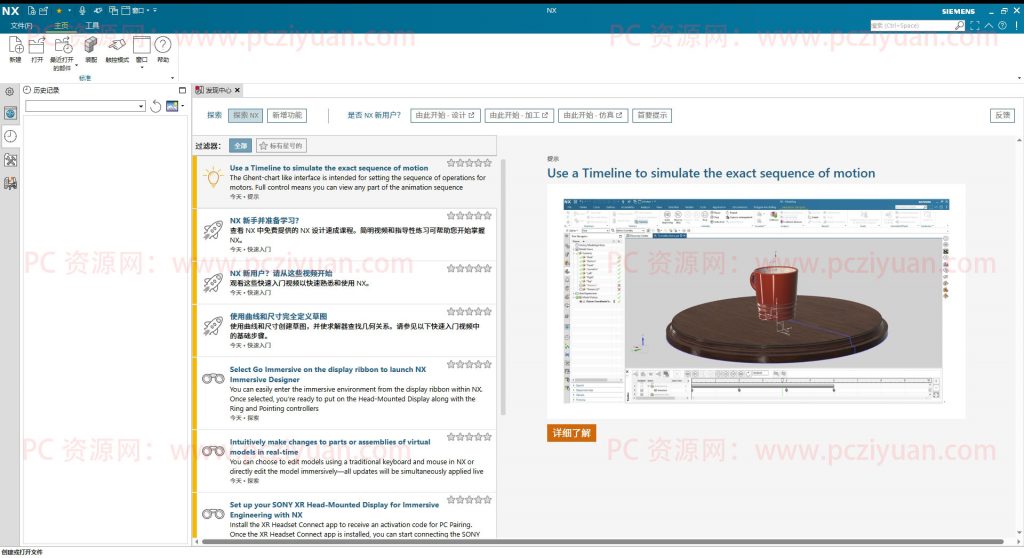Screen dimensions: 1024x558
Task: Click the orange 详细了解 button
Action: pos(571,433)
